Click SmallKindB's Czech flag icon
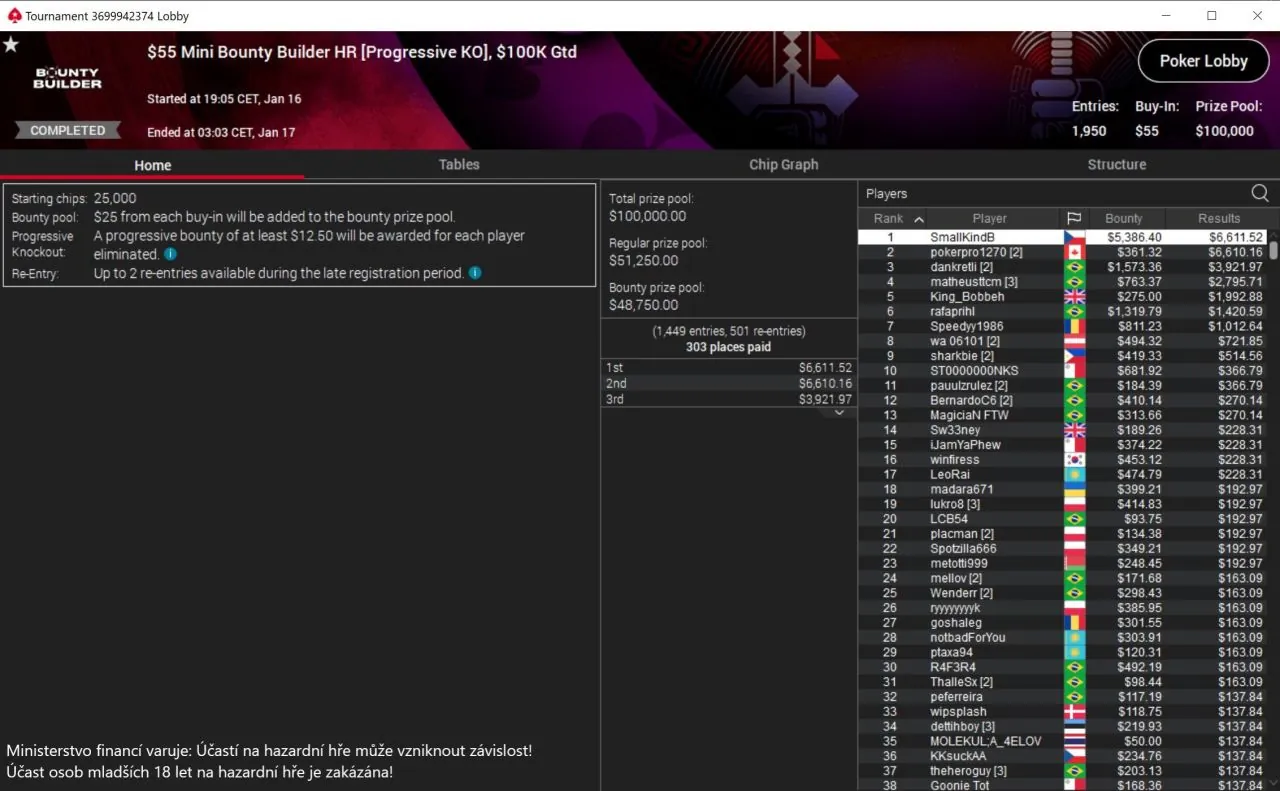The height and width of the screenshot is (791, 1280). [x=1074, y=237]
